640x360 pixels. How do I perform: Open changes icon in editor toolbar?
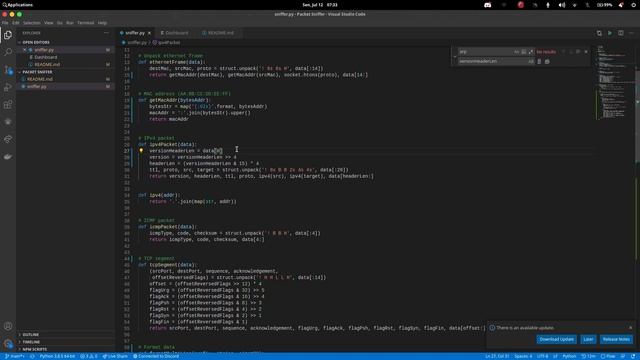click(x=599, y=33)
